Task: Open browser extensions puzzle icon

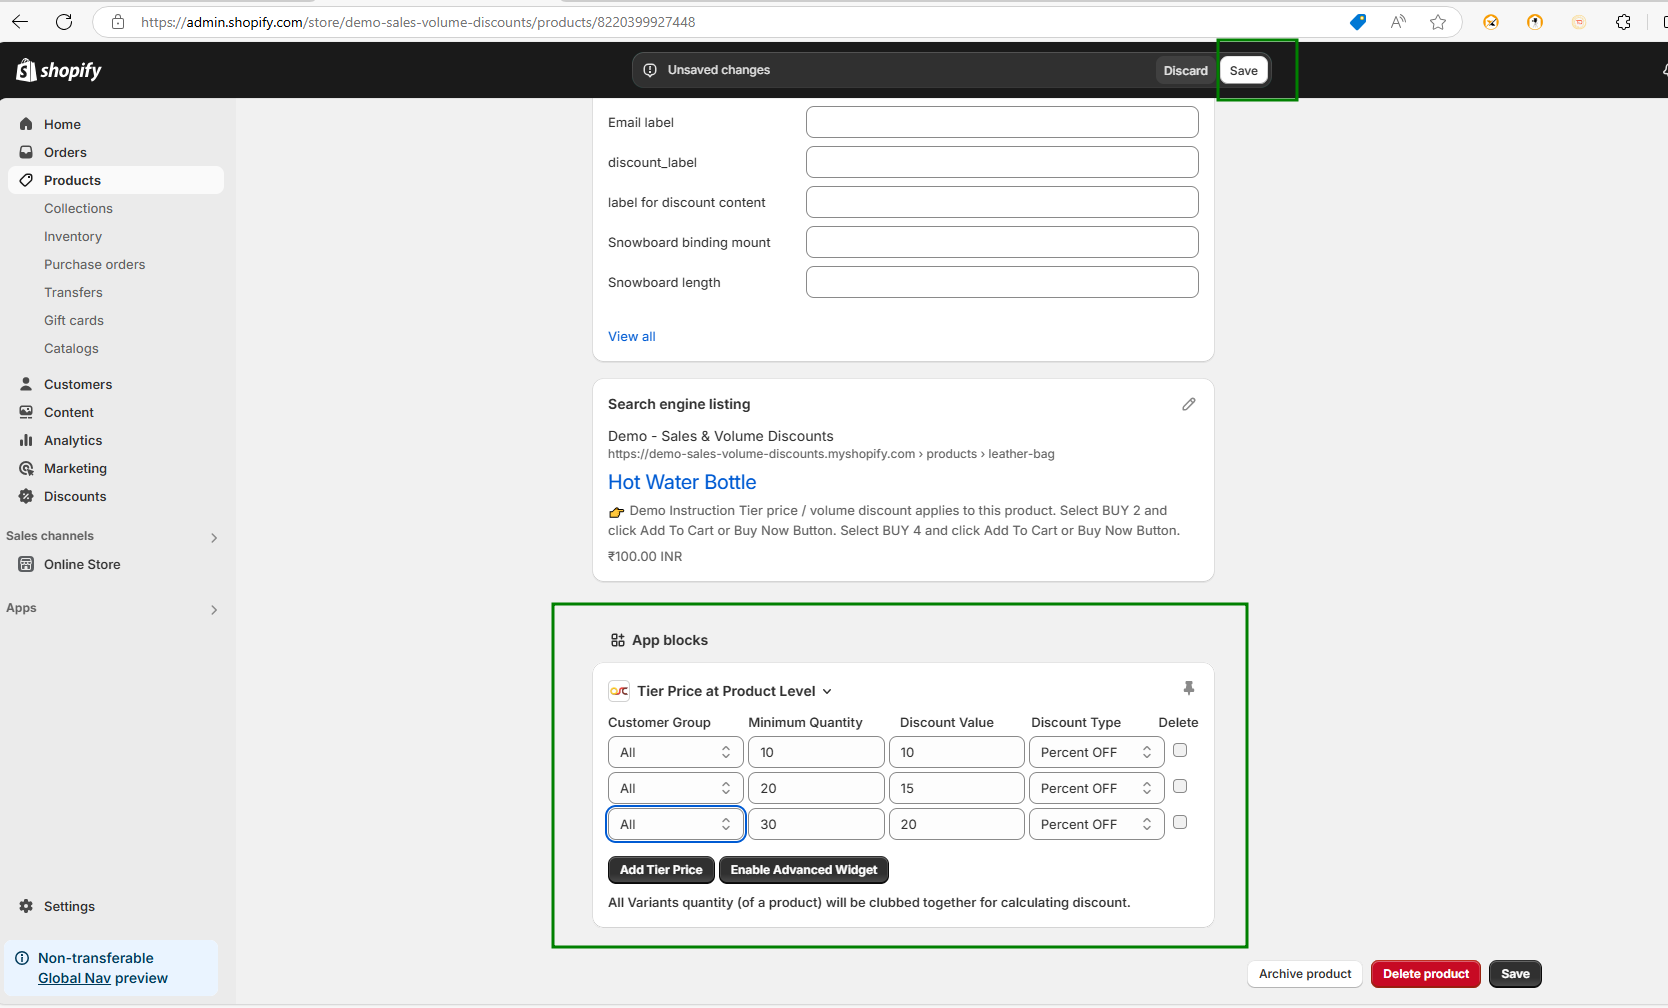Action: point(1623,22)
